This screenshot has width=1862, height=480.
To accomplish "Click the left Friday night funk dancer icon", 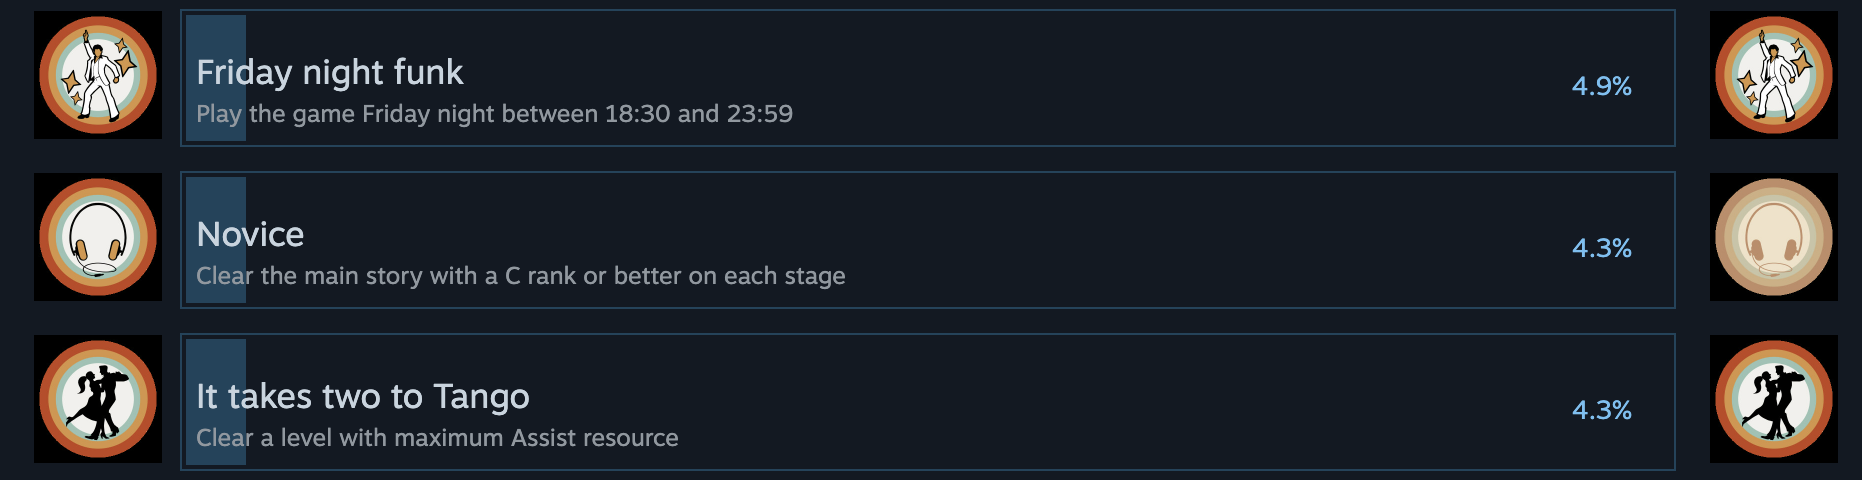I will click(x=98, y=75).
